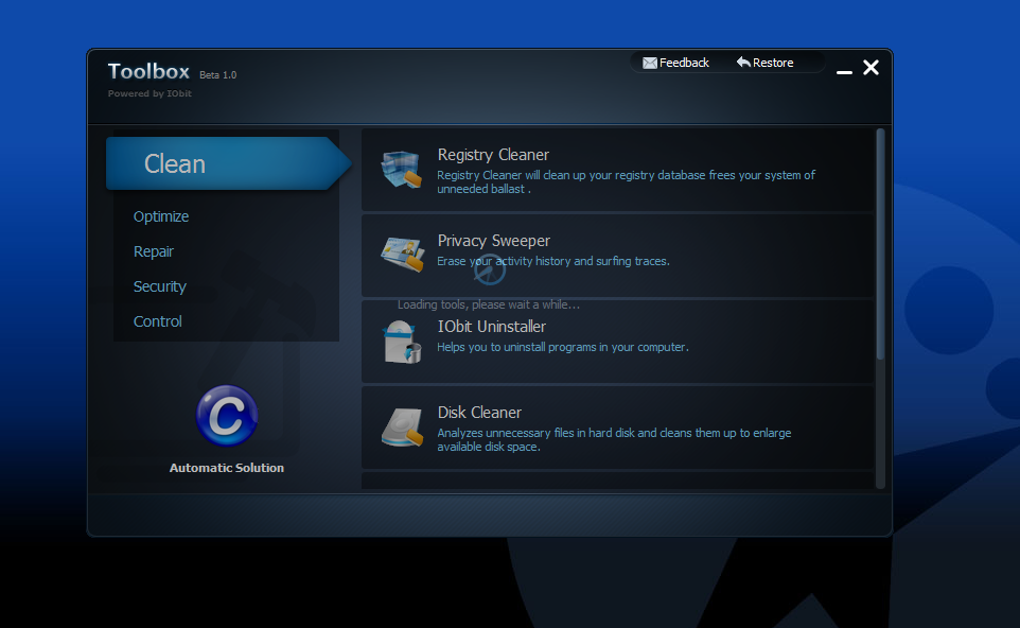1020x628 pixels.
Task: Select the highlighted Clean tab
Action: pyautogui.click(x=175, y=163)
